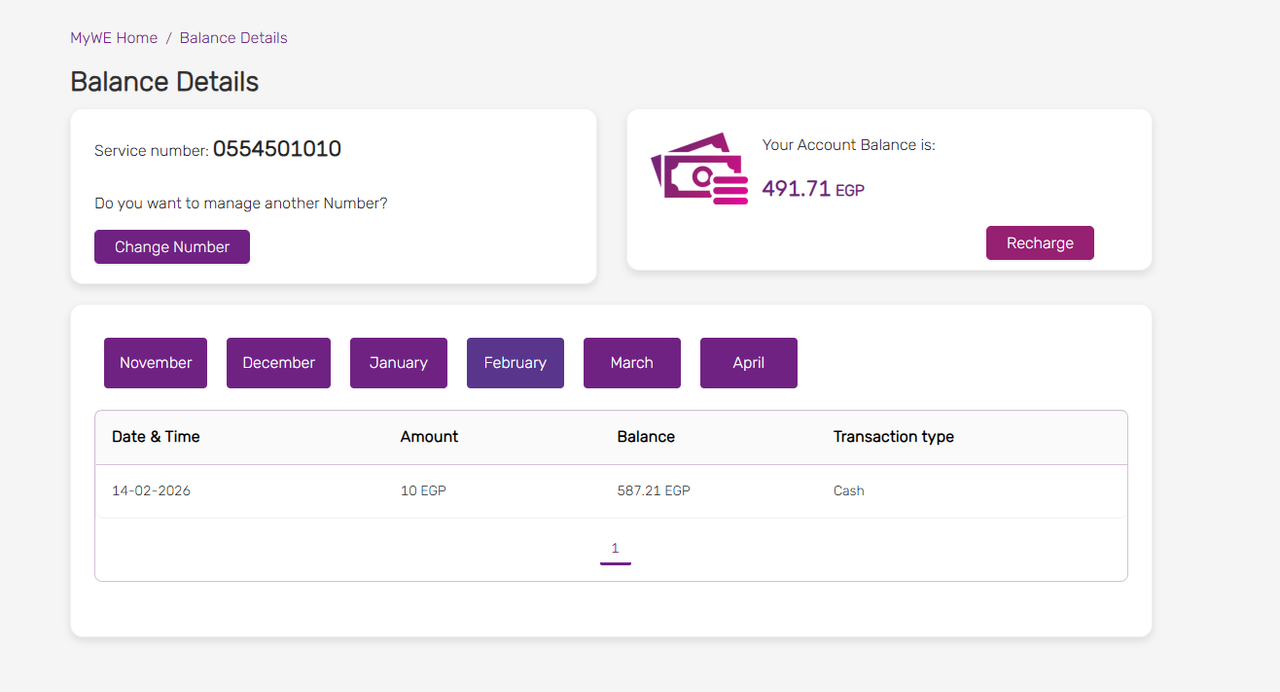Switch to the November tab

click(x=156, y=363)
